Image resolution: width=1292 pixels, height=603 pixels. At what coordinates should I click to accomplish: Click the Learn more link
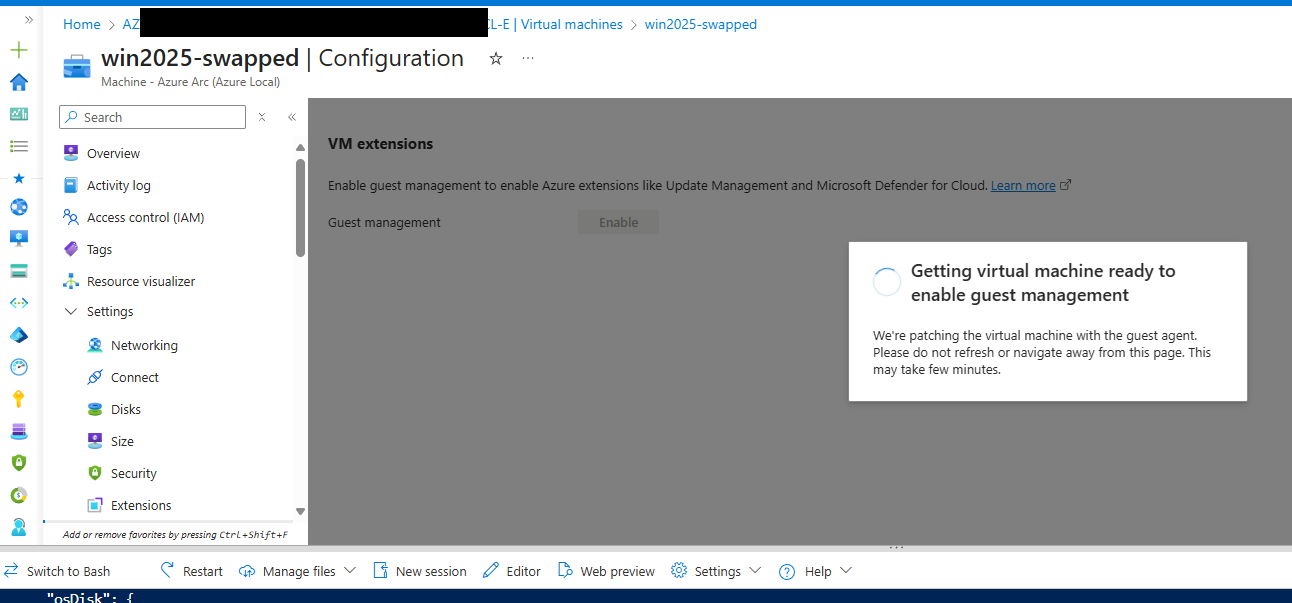tap(1023, 186)
